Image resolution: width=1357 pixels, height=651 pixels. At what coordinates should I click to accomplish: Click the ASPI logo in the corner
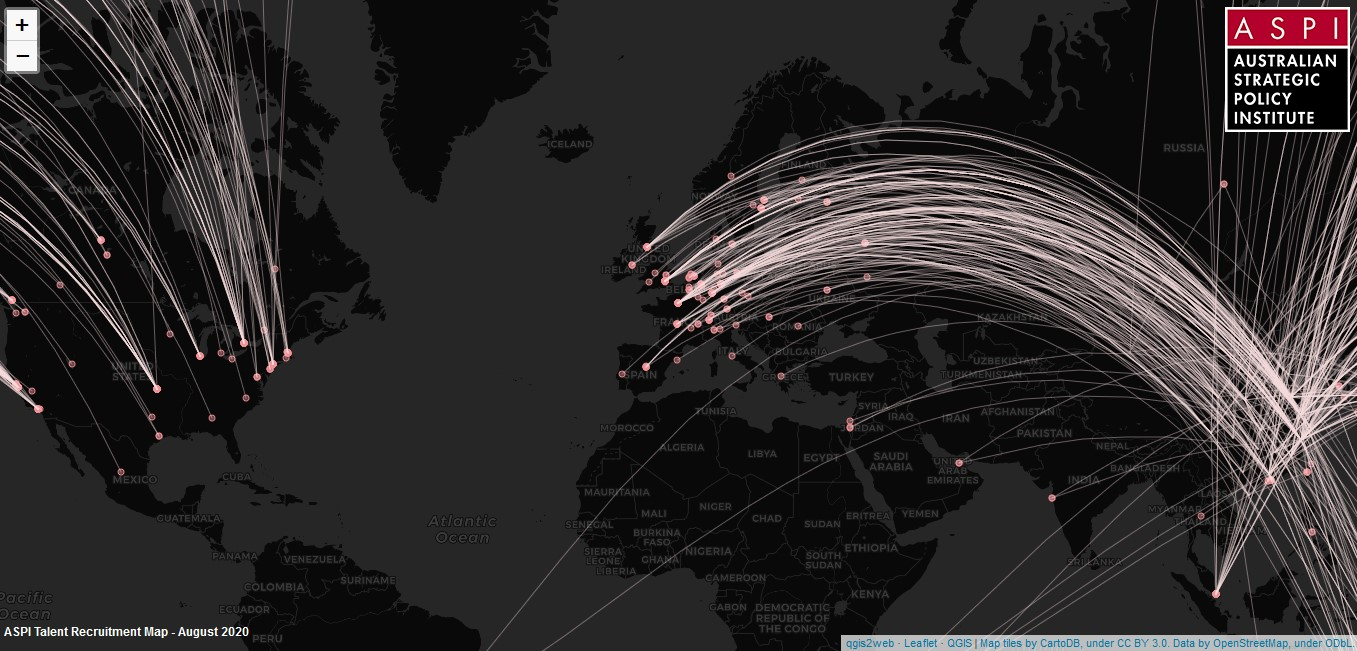[1287, 69]
